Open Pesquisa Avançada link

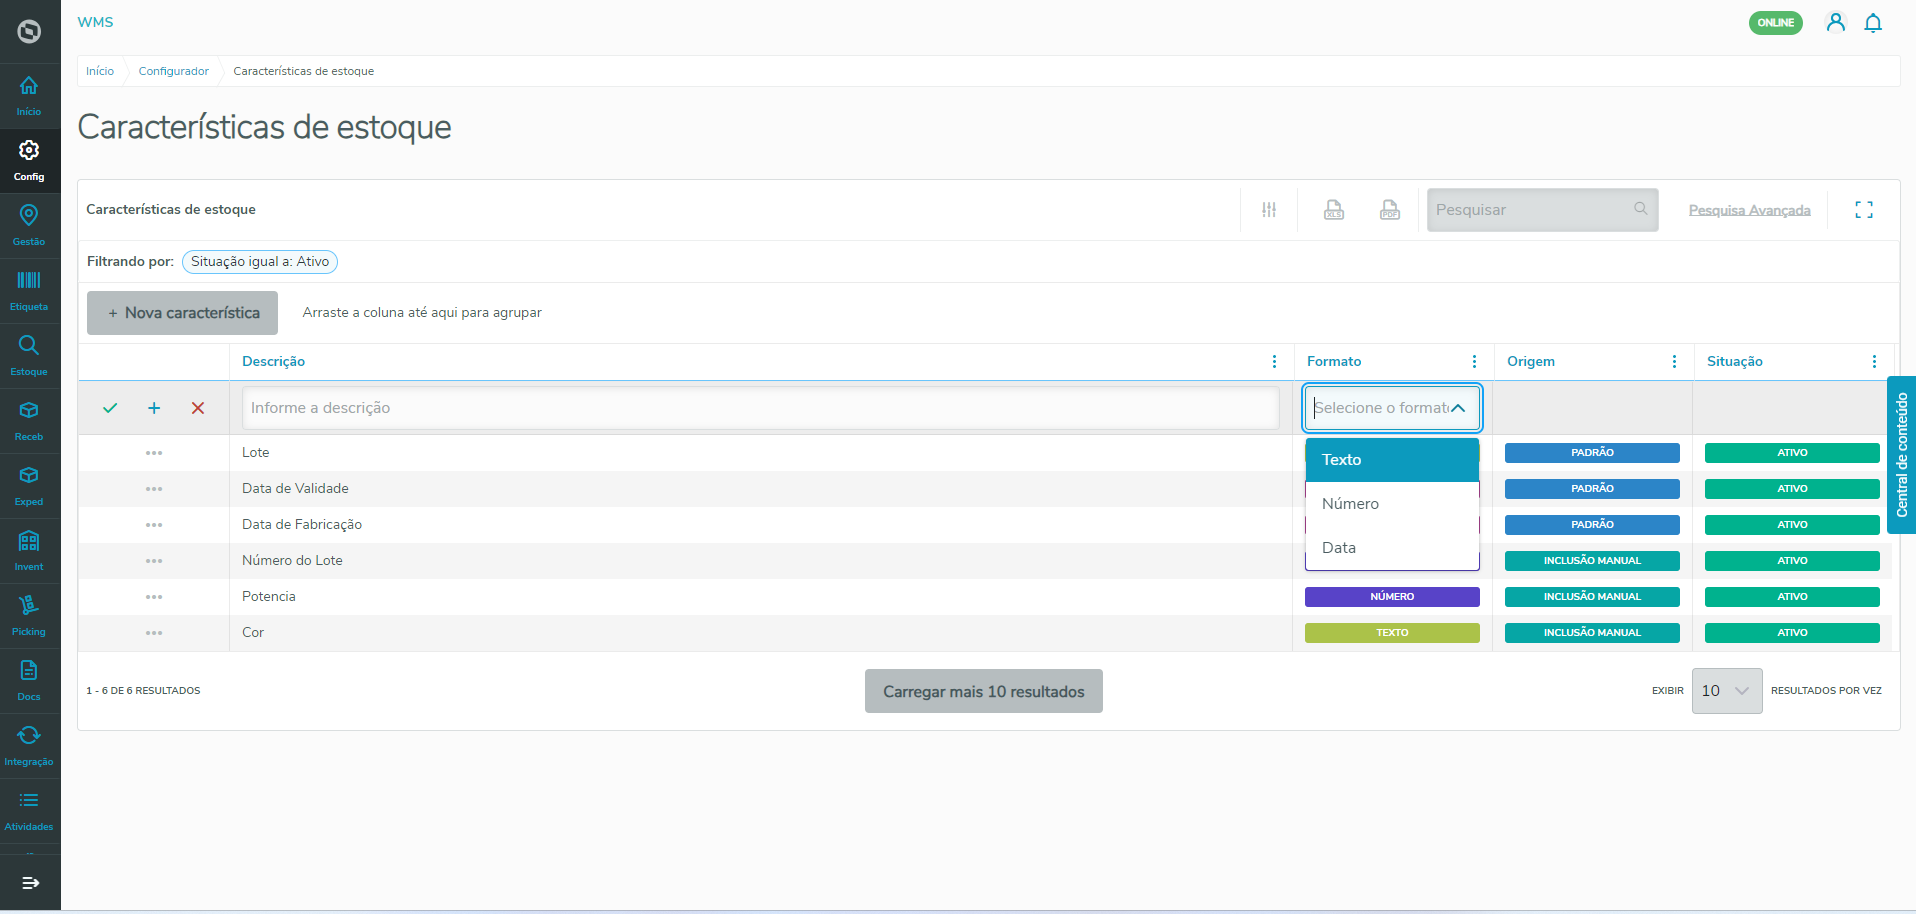pos(1749,210)
